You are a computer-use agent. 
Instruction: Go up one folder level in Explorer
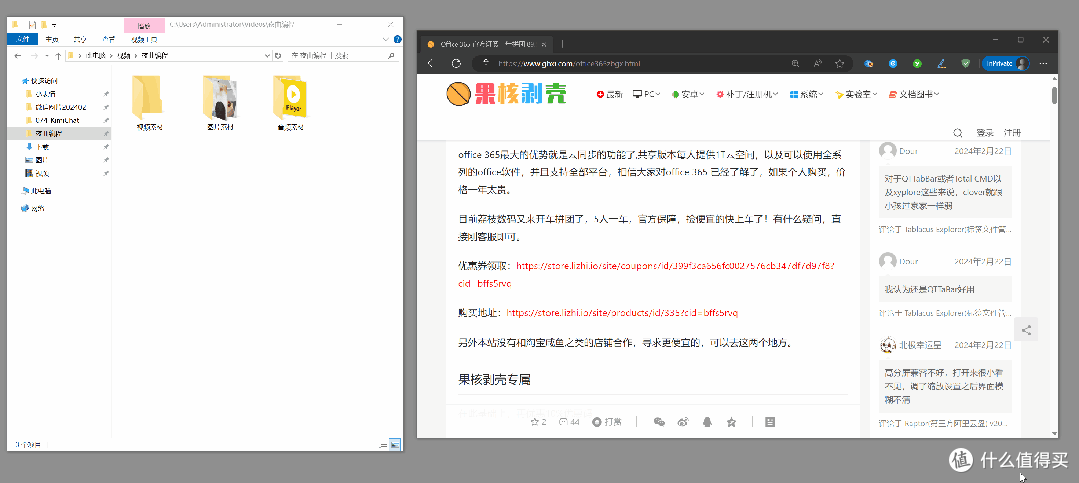point(58,55)
